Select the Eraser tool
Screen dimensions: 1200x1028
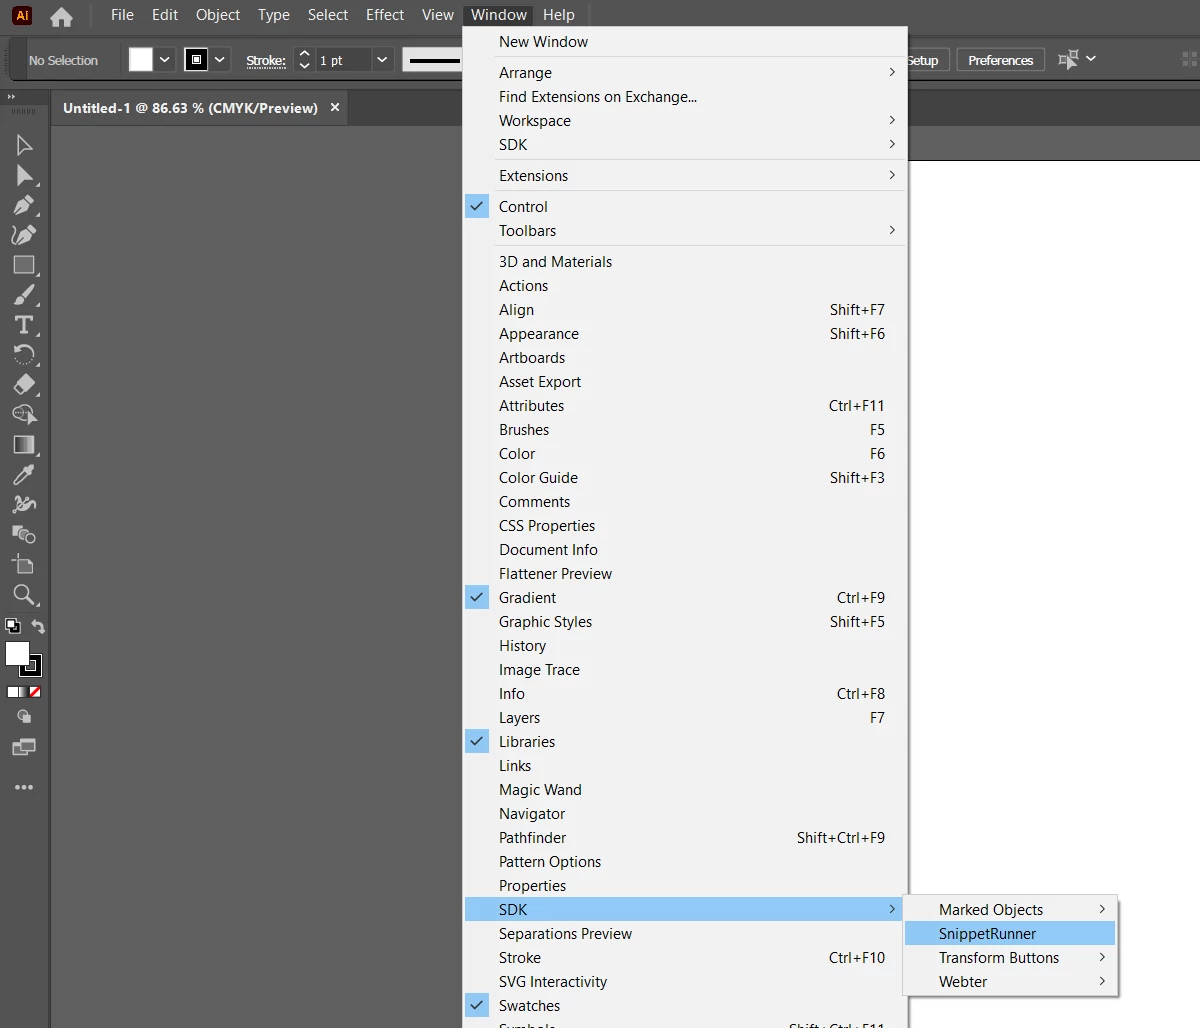pyautogui.click(x=24, y=384)
